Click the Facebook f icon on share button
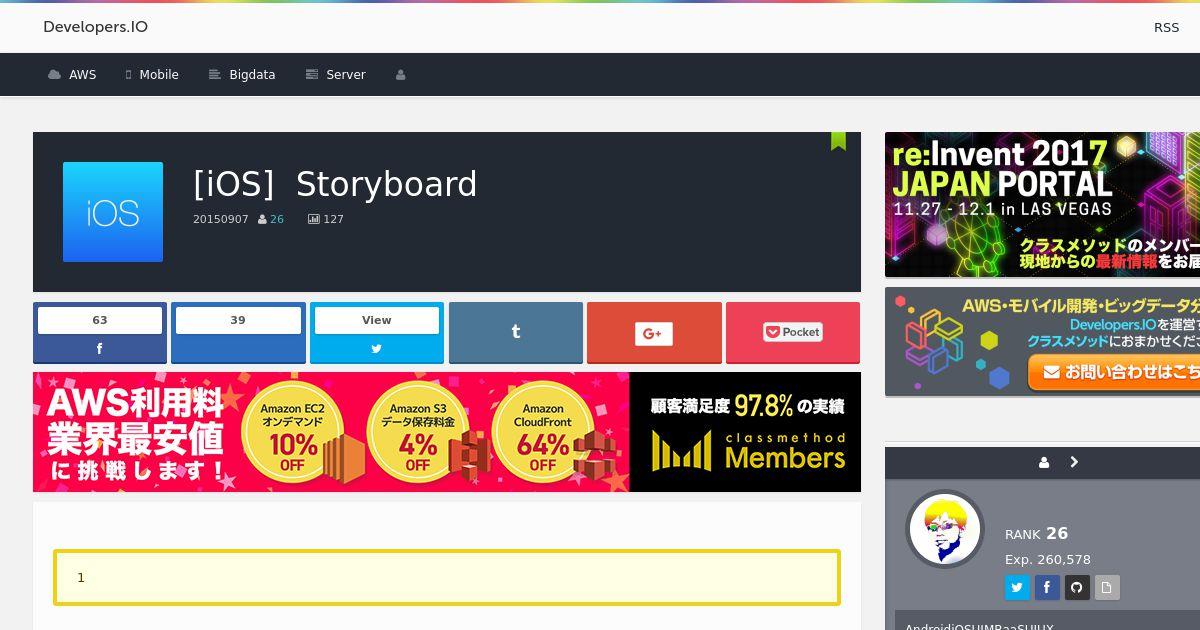This screenshot has height=630, width=1200. (x=100, y=349)
